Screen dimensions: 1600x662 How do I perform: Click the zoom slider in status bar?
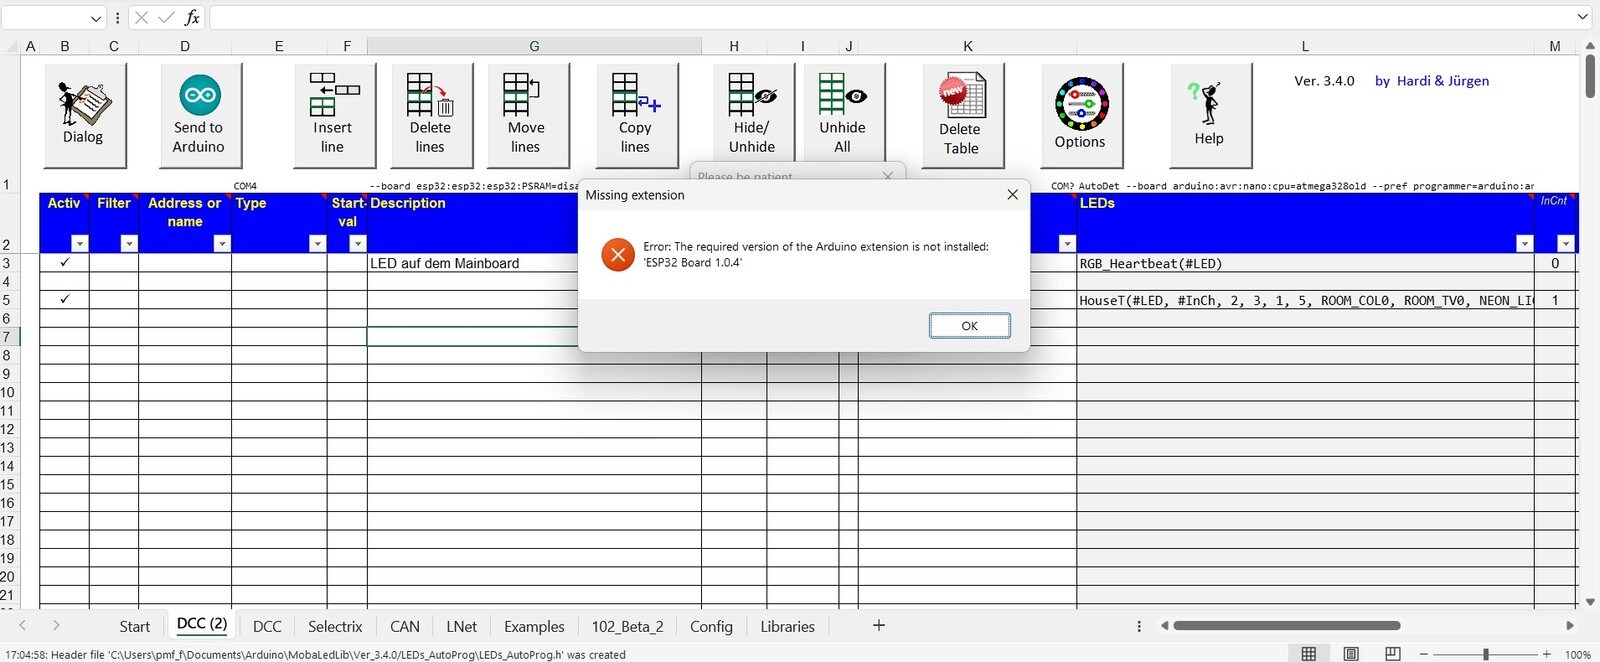1485,654
